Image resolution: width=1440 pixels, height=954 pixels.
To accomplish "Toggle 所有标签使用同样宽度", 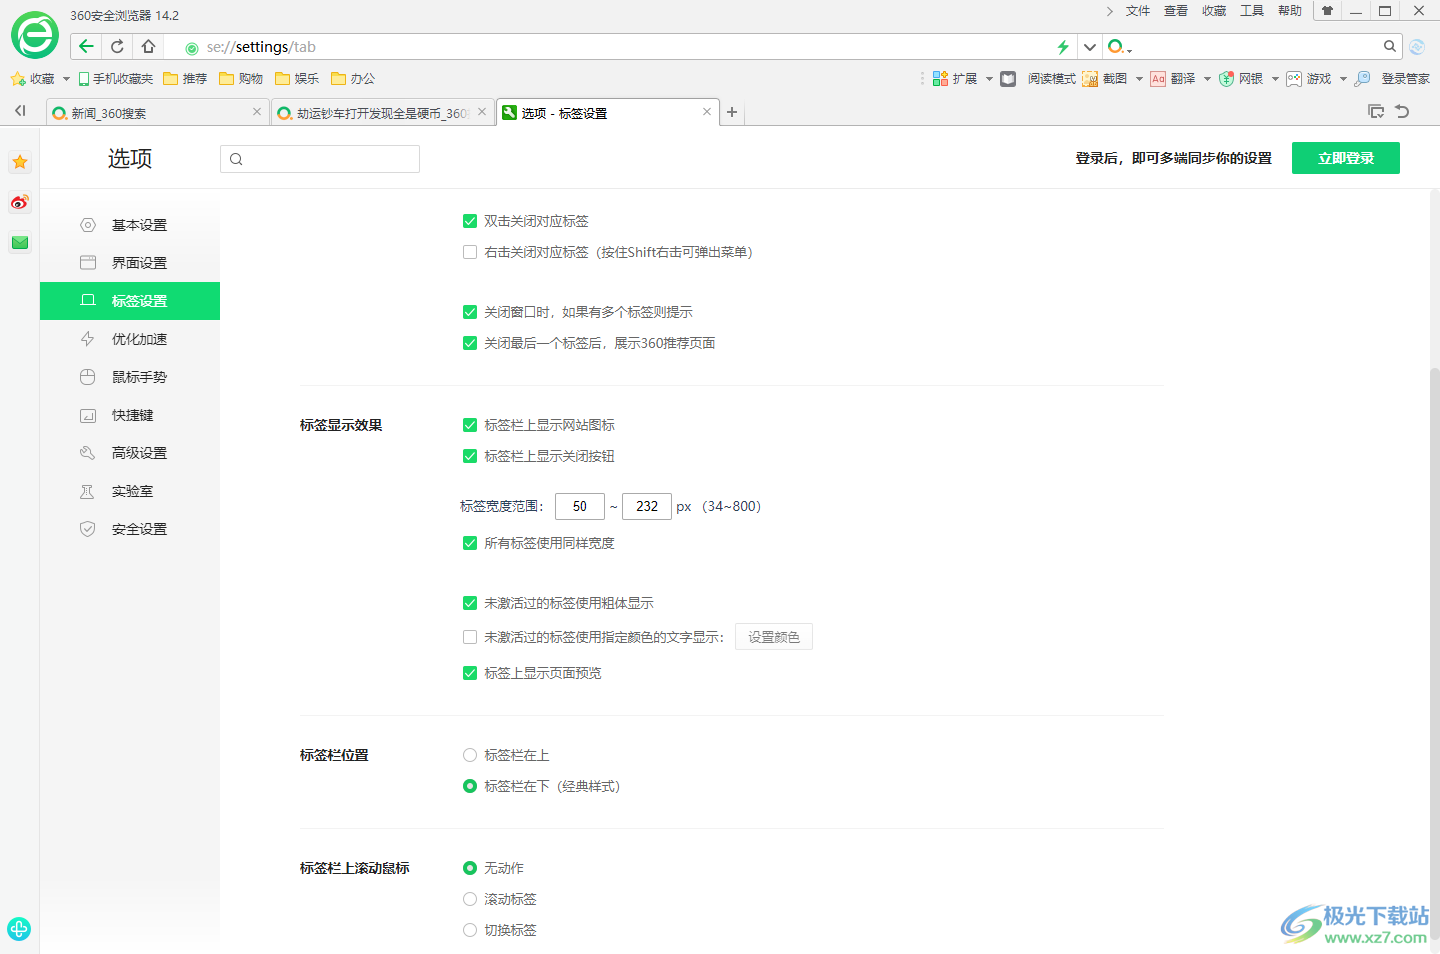I will pos(470,543).
